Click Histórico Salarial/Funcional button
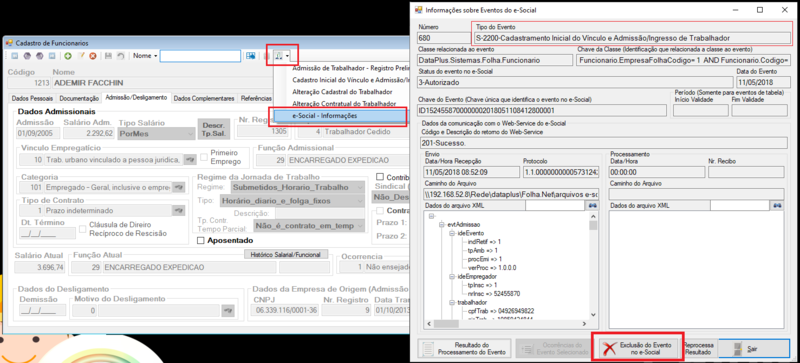The height and width of the screenshot is (363, 800). (286, 254)
